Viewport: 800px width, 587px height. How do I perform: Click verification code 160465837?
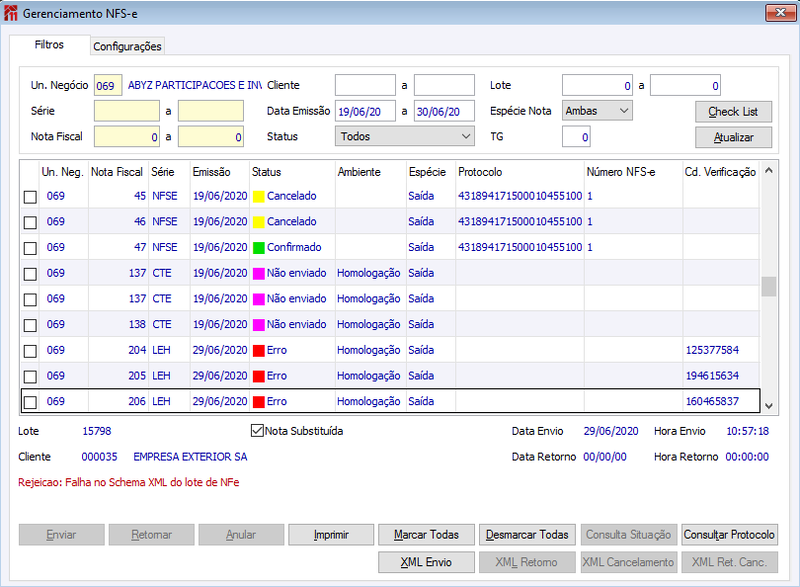712,401
